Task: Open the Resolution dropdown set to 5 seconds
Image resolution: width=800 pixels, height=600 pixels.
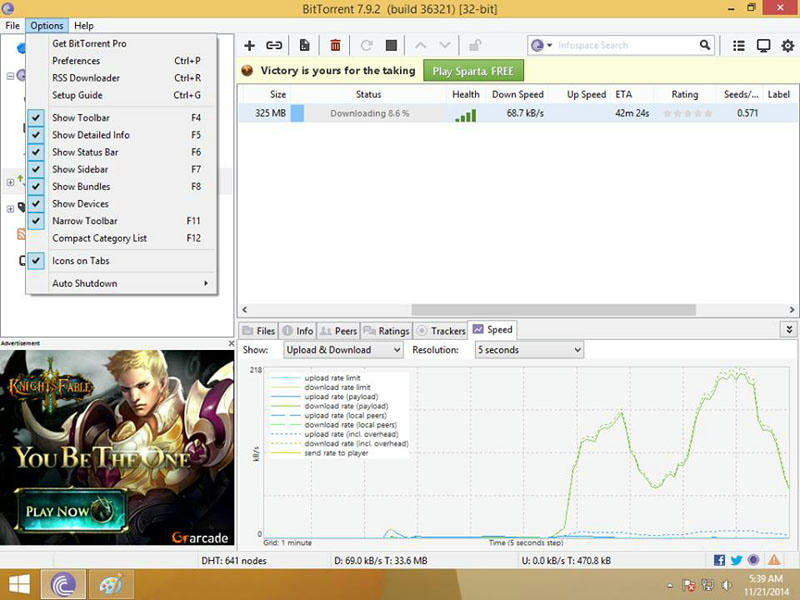Action: [530, 350]
